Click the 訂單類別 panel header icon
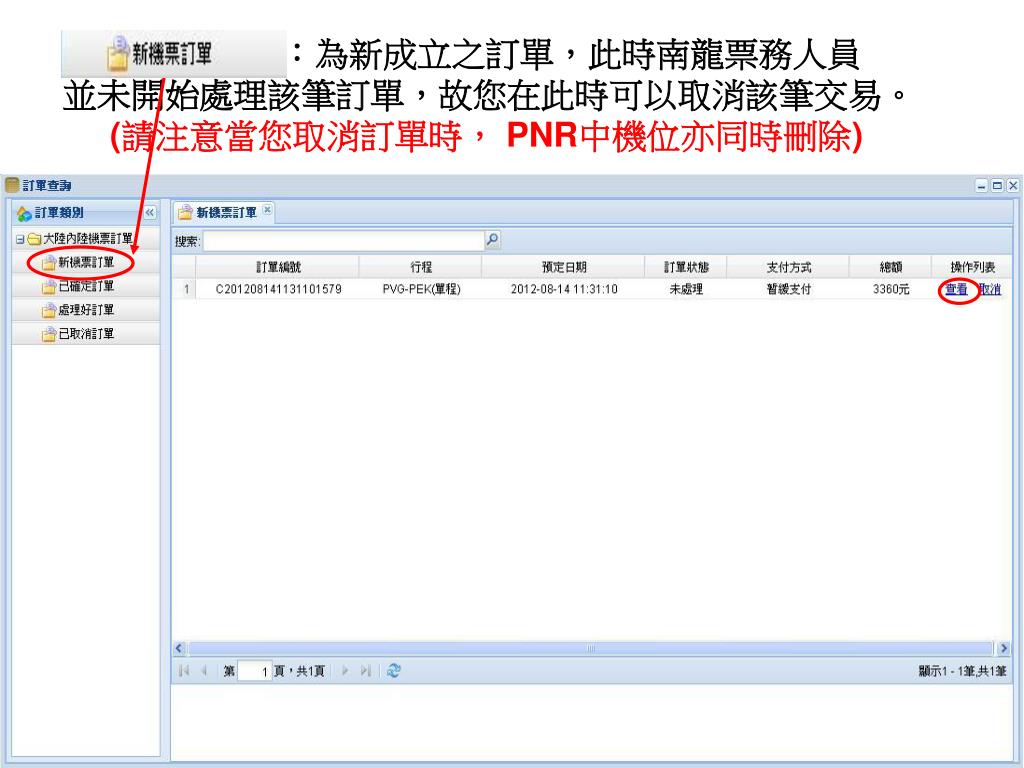 point(24,213)
